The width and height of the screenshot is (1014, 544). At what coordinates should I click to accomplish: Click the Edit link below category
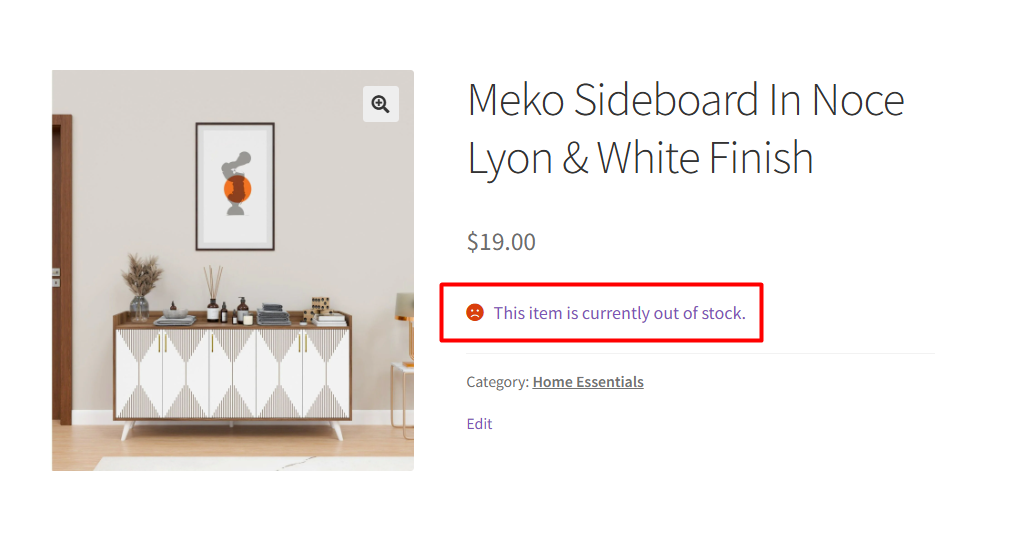tap(479, 424)
